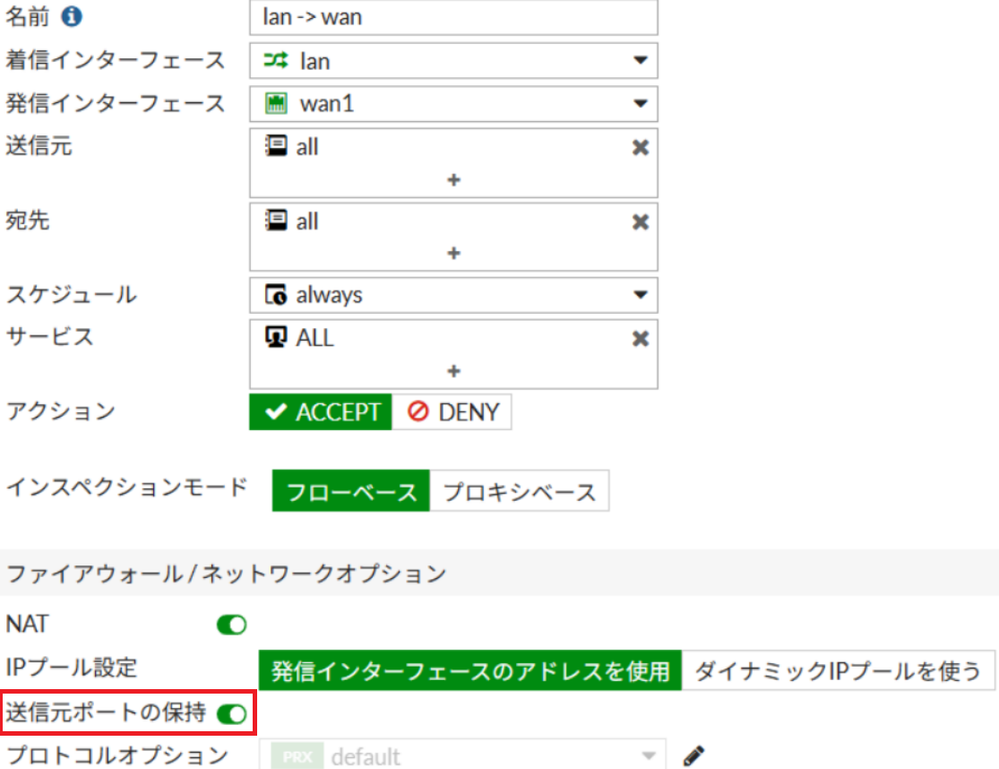Image resolution: width=999 pixels, height=769 pixels.
Task: Add a source address with the plus icon in 送信元
Action: [453, 180]
